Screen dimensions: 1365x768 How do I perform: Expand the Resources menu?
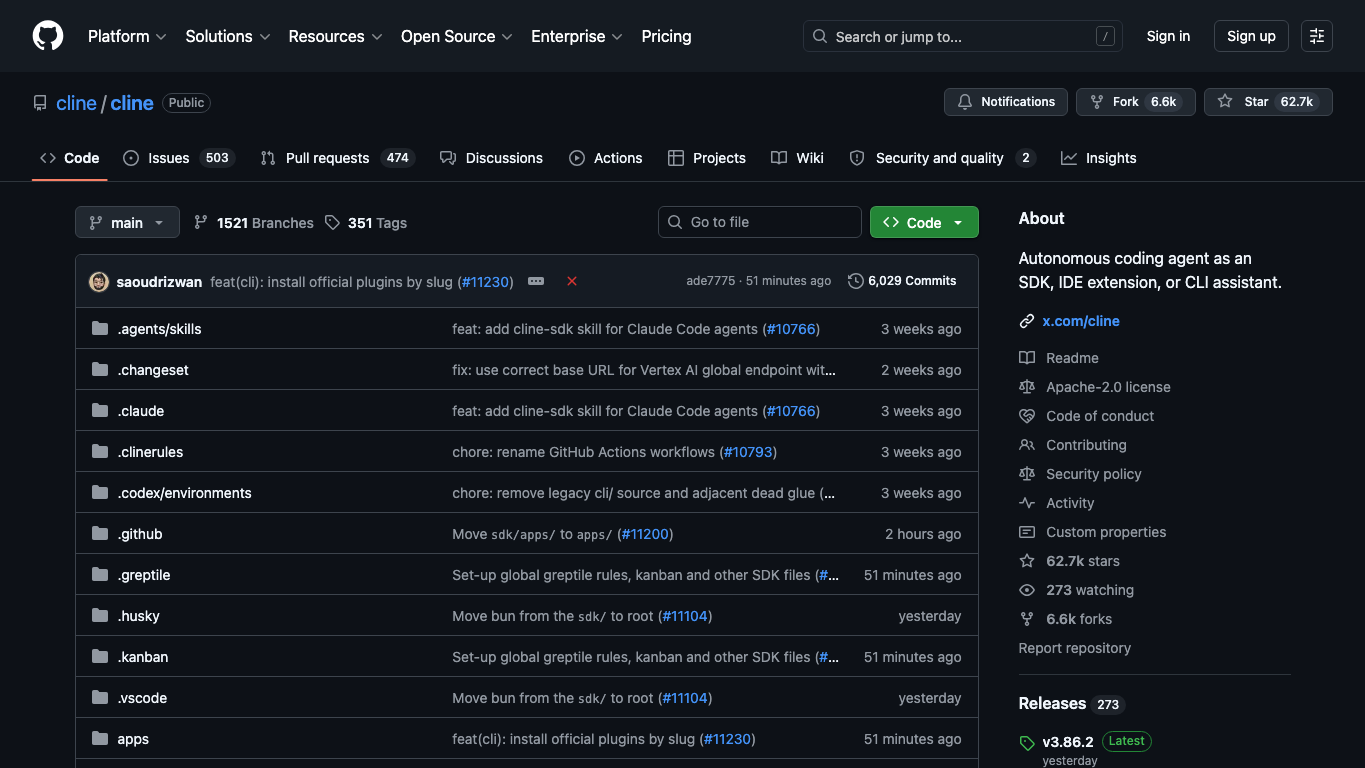[x=335, y=36]
